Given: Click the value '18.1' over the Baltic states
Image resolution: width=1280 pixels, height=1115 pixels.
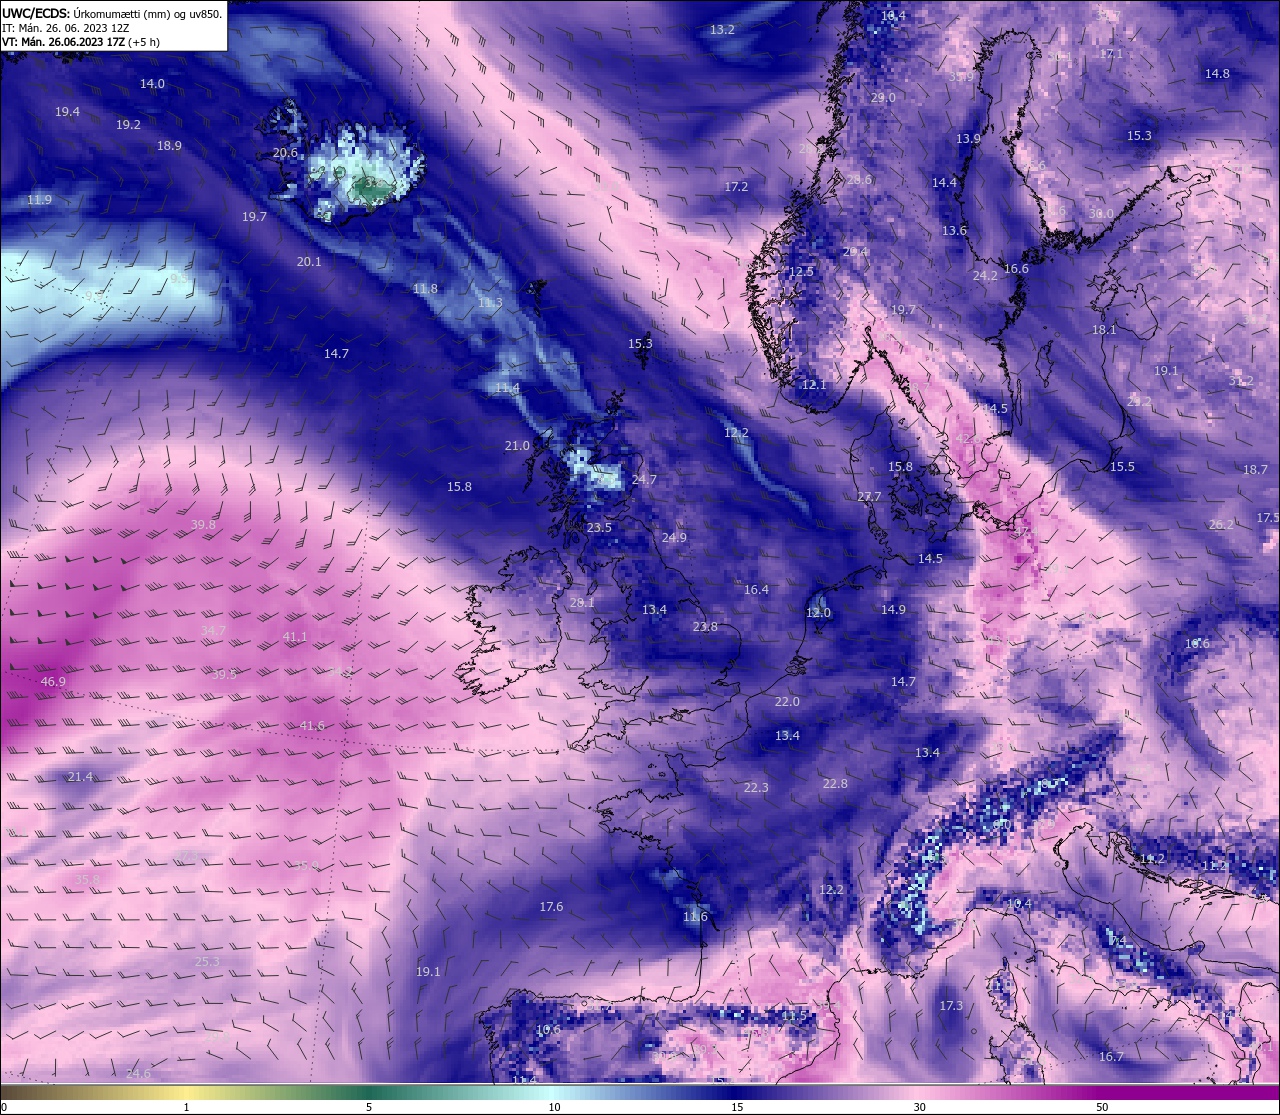Looking at the screenshot, I should 1104,330.
